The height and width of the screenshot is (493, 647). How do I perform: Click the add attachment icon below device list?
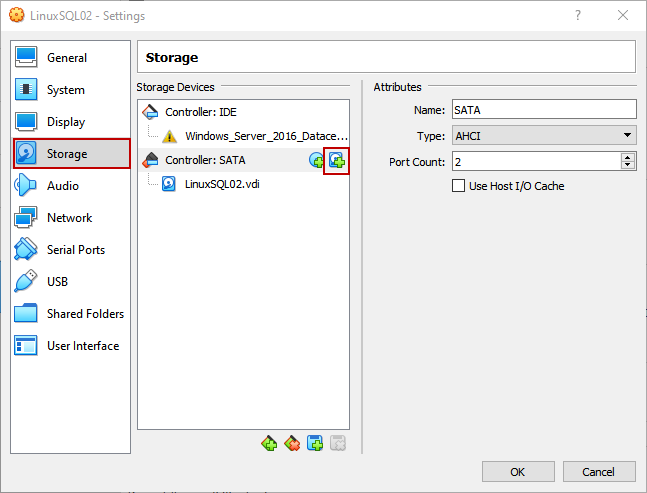click(315, 443)
